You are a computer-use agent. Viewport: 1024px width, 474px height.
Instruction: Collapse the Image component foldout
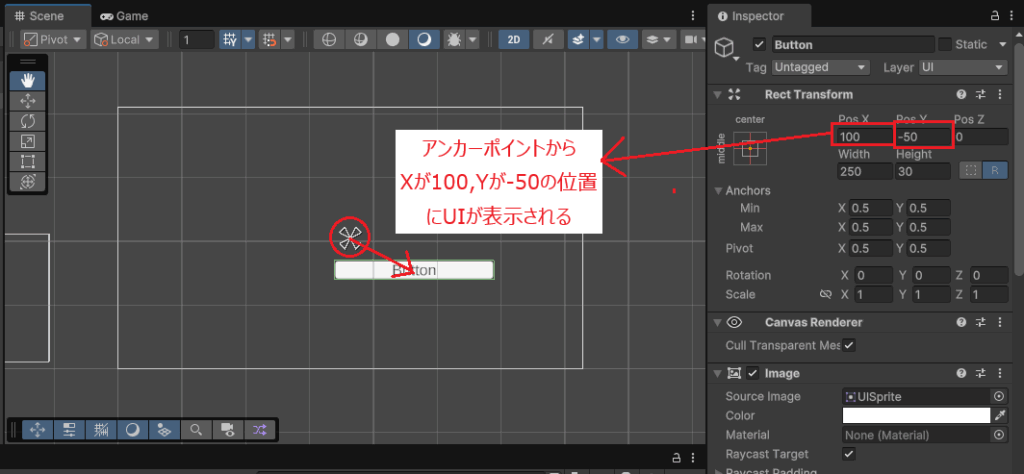pos(717,373)
